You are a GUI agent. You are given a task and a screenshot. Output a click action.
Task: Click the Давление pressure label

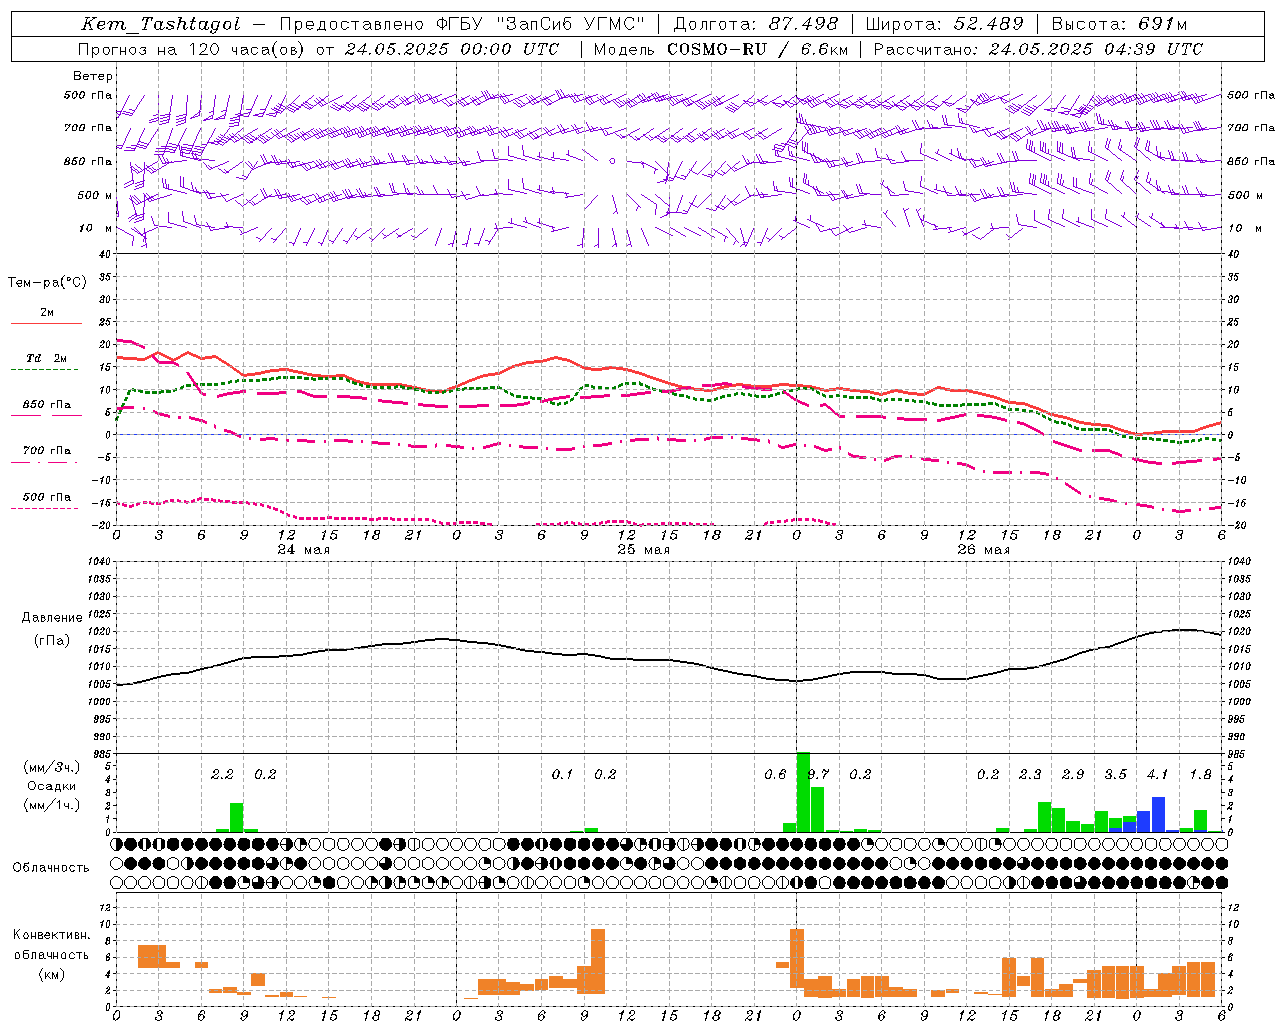pyautogui.click(x=52, y=618)
